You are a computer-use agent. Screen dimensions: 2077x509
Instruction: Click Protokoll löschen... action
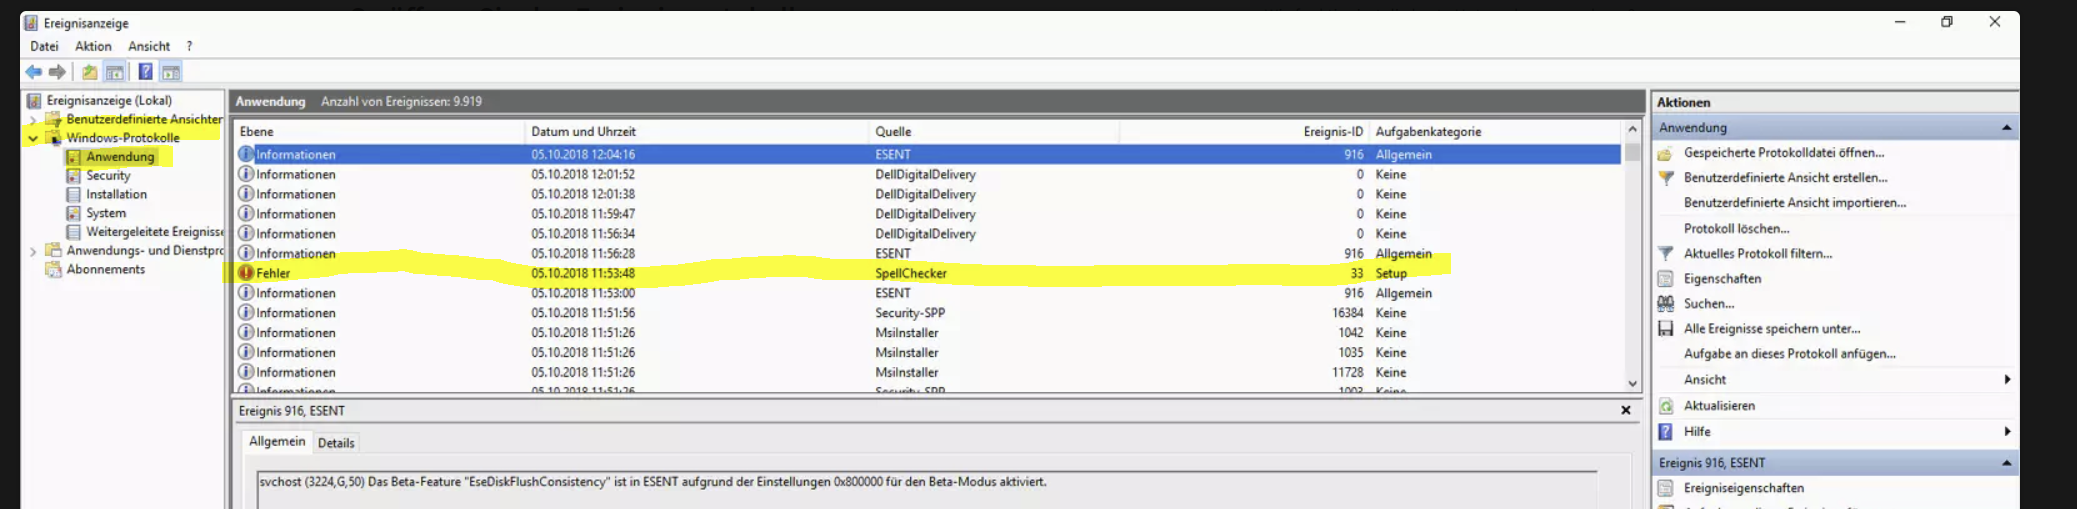[1737, 229]
